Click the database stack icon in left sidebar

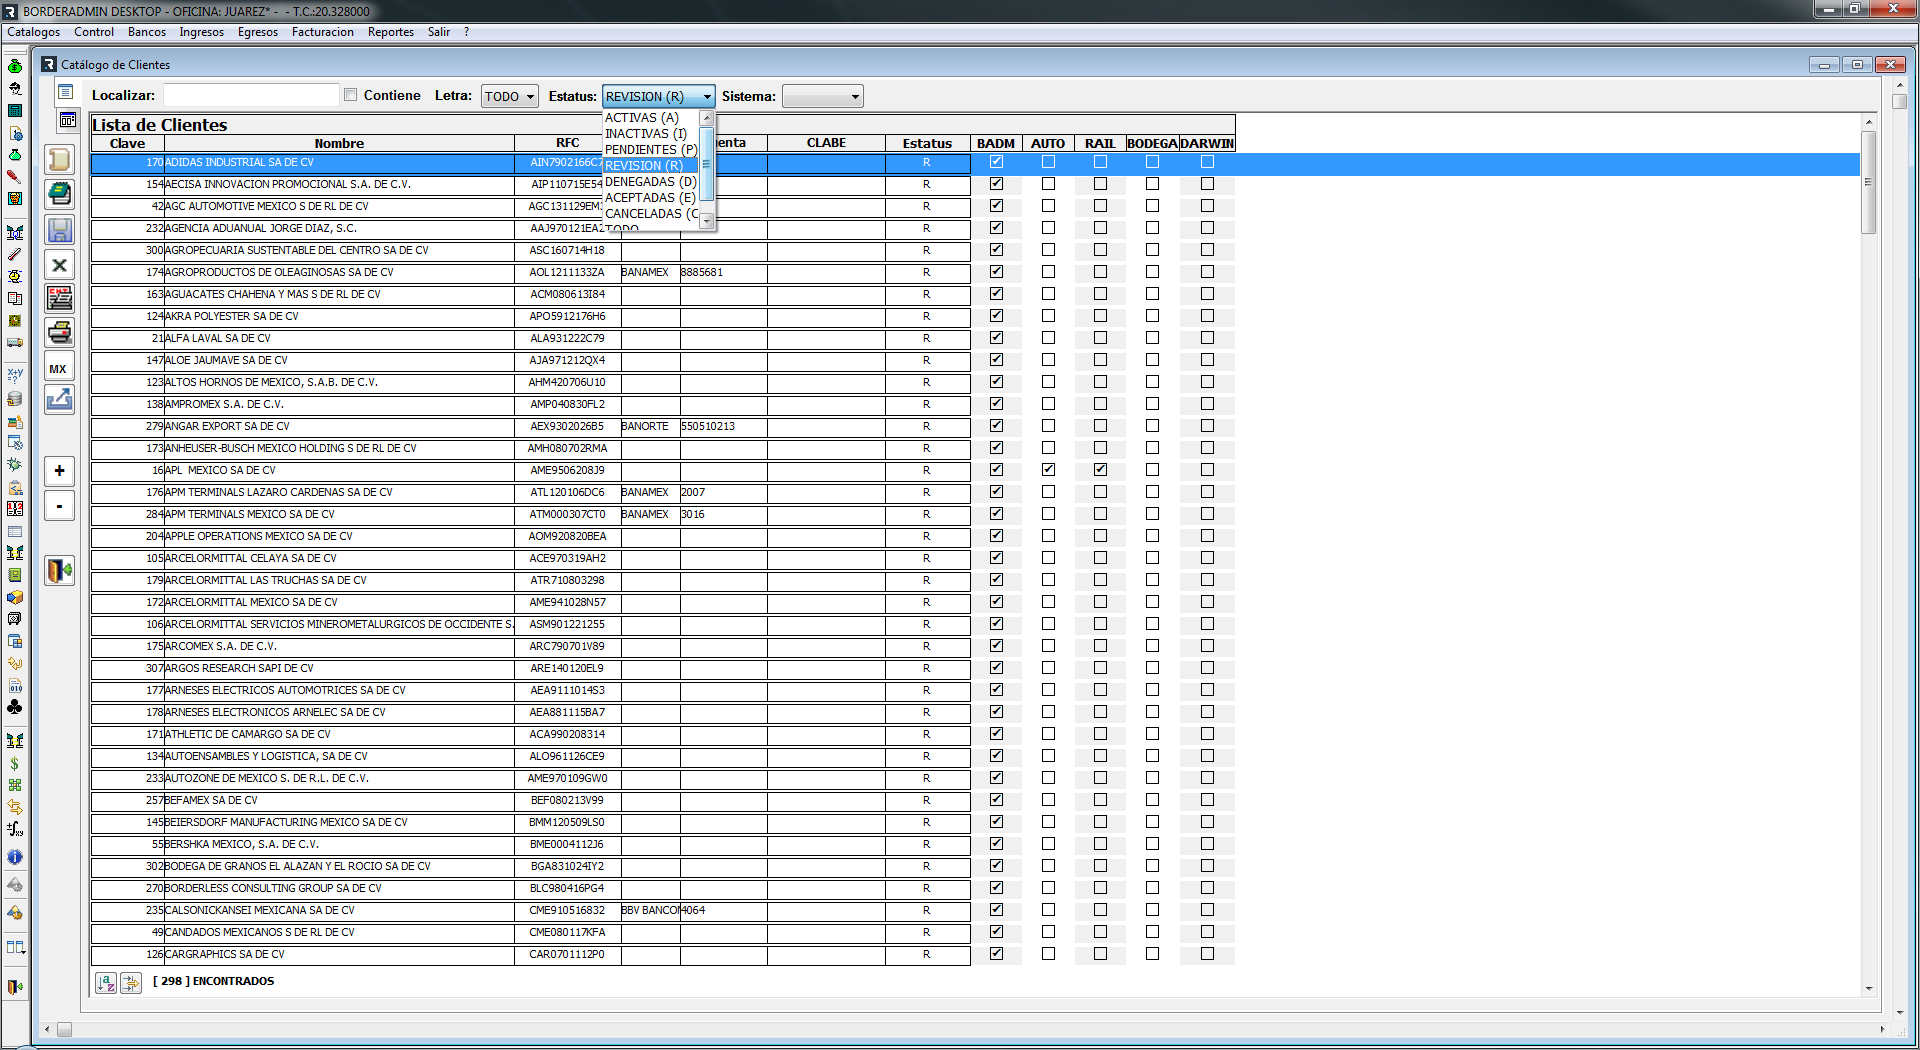click(15, 398)
